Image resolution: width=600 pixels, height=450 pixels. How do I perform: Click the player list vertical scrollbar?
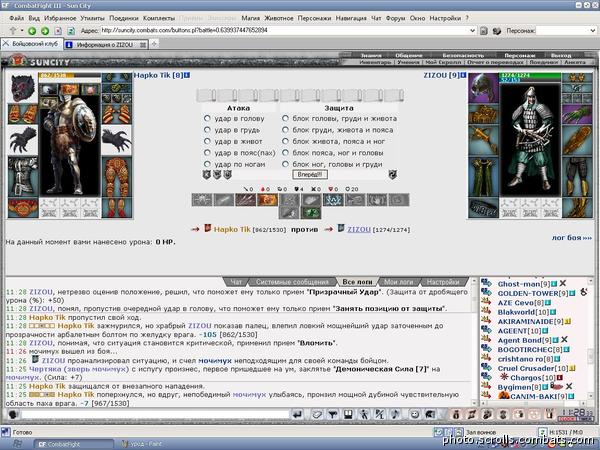592,339
